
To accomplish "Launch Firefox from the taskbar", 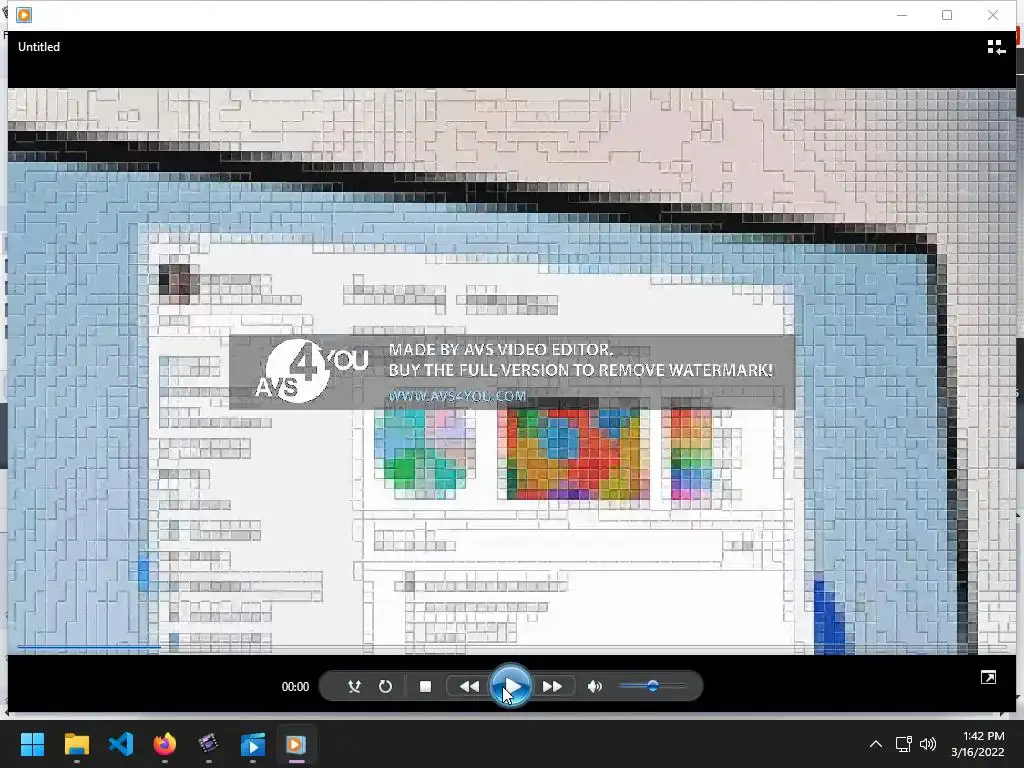I will (x=165, y=744).
